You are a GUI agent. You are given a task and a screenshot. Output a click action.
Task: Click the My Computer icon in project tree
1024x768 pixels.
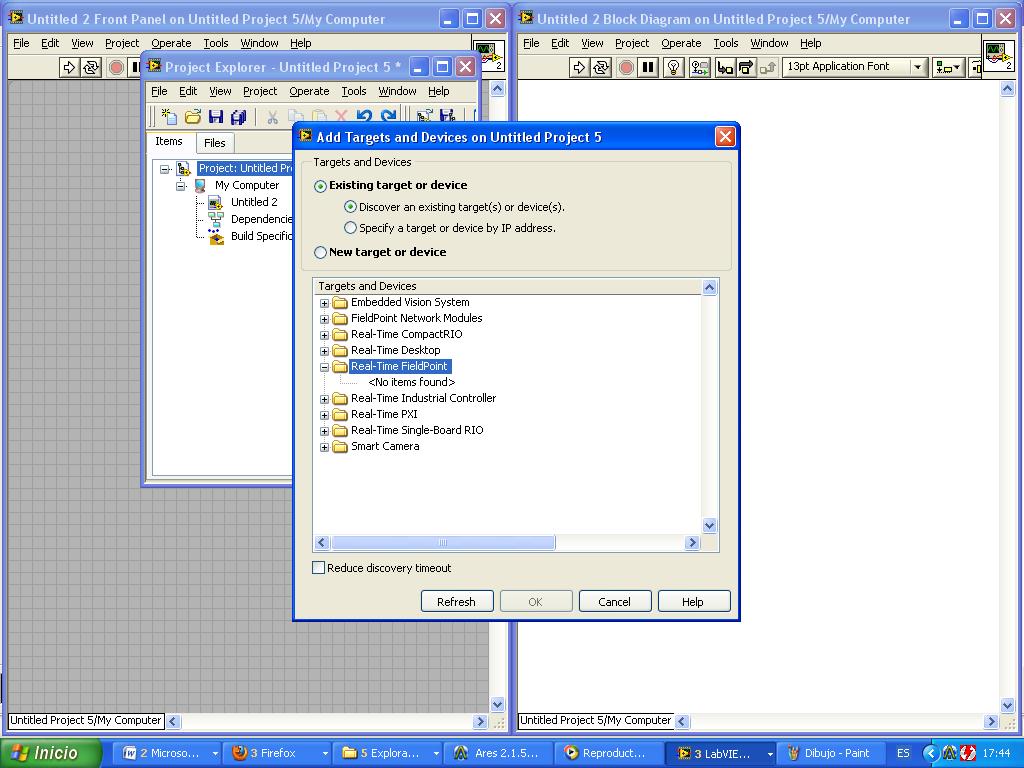pos(200,185)
